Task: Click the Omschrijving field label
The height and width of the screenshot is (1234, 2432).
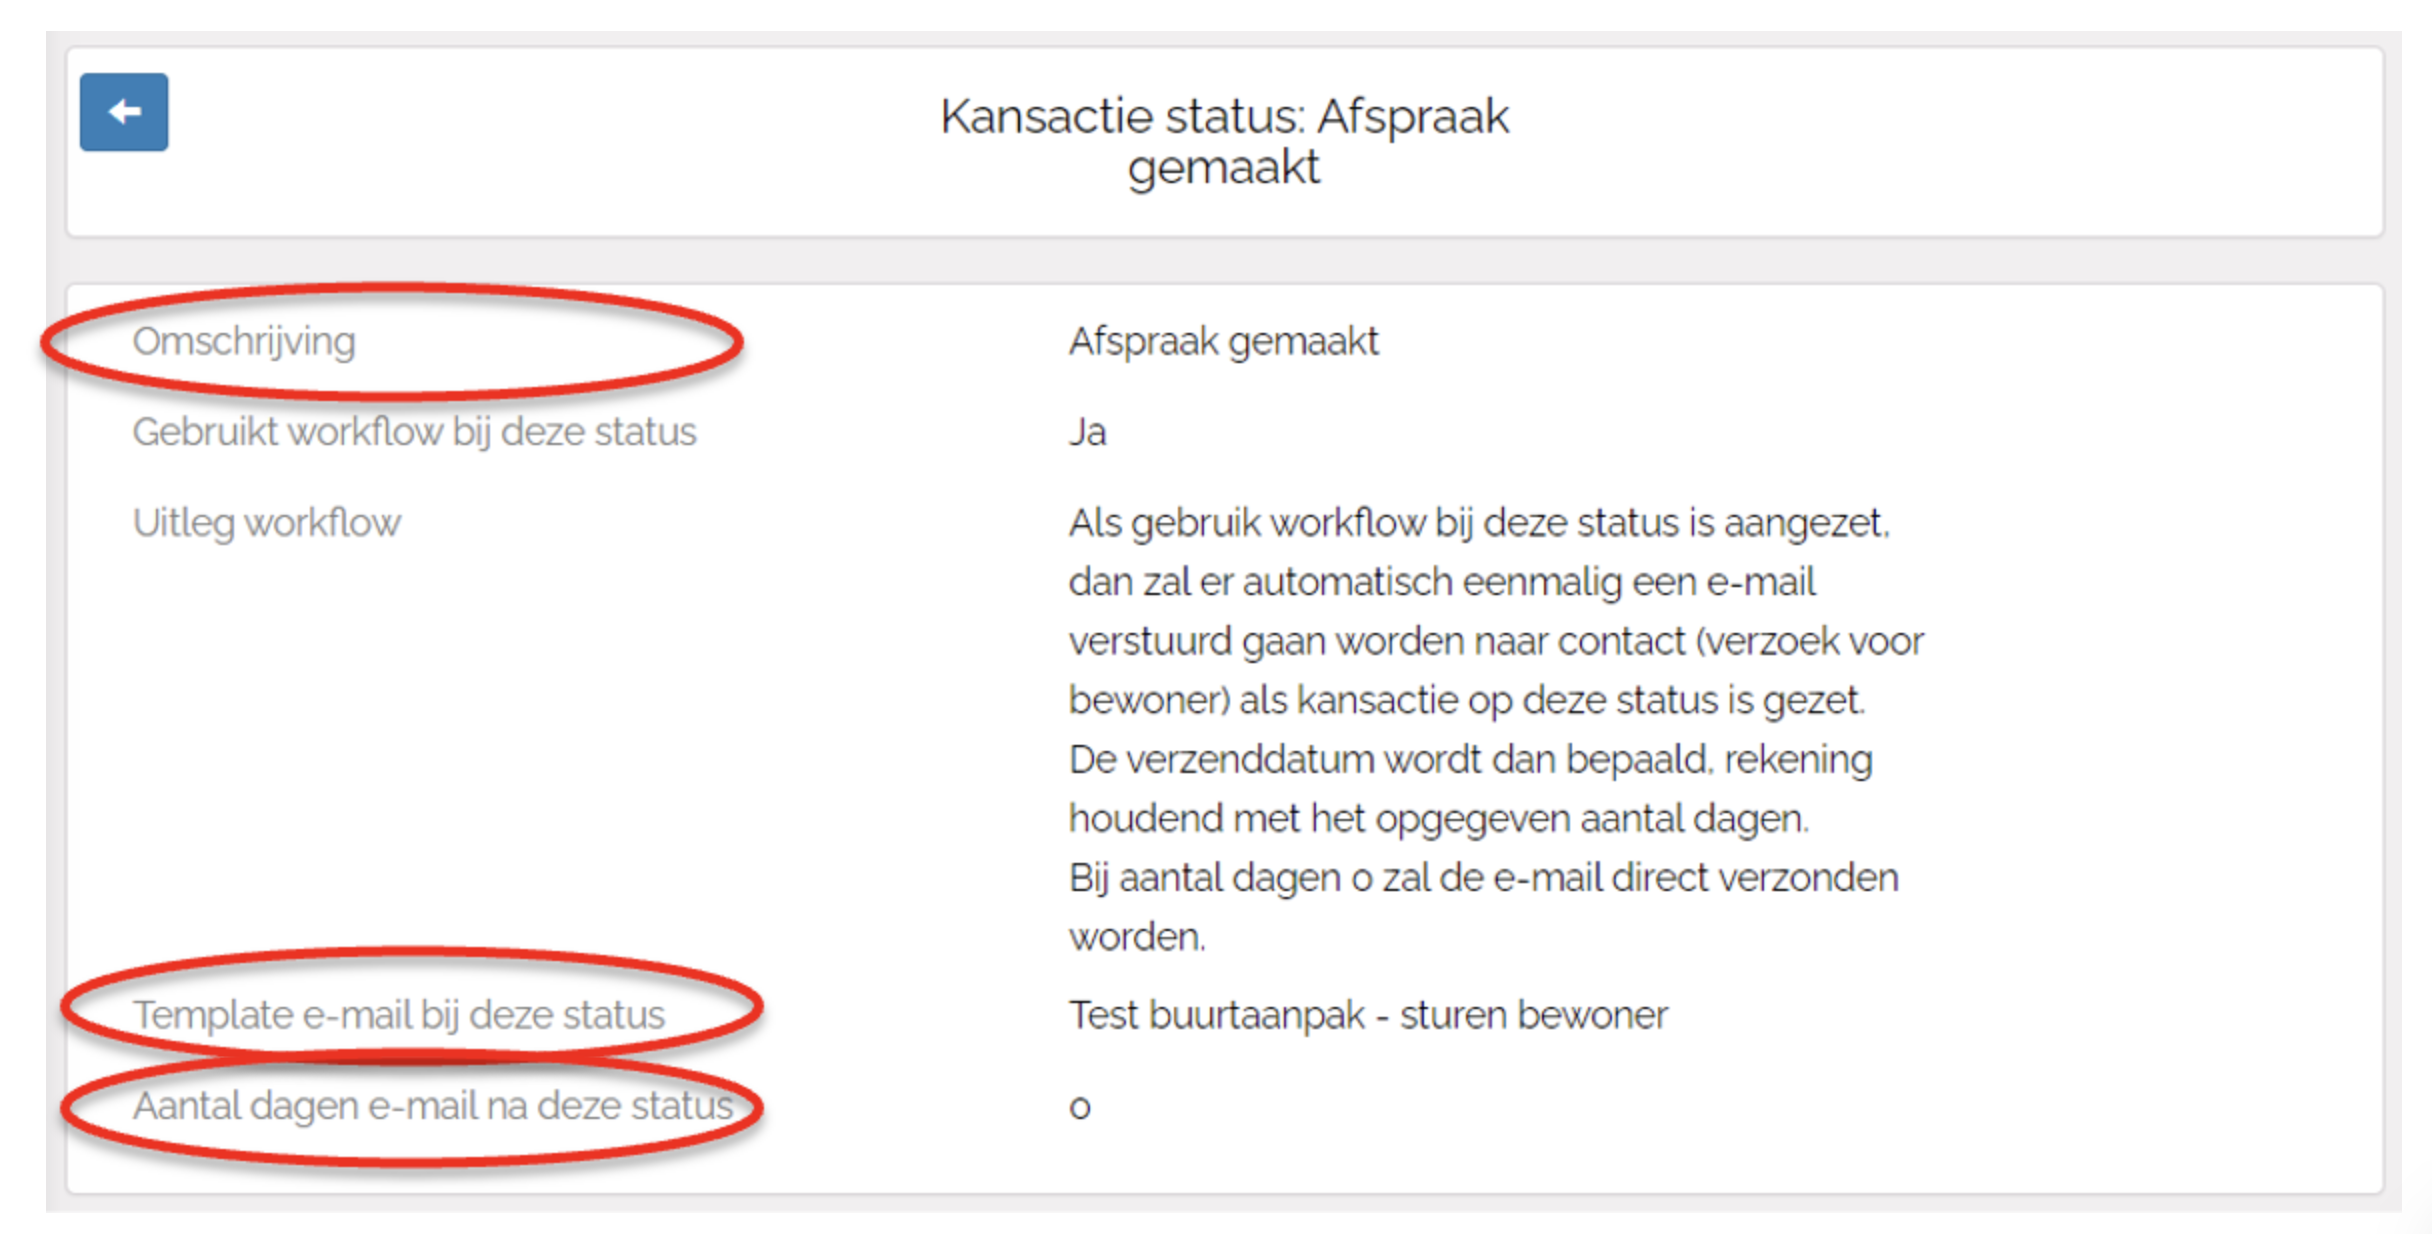Action: 244,342
